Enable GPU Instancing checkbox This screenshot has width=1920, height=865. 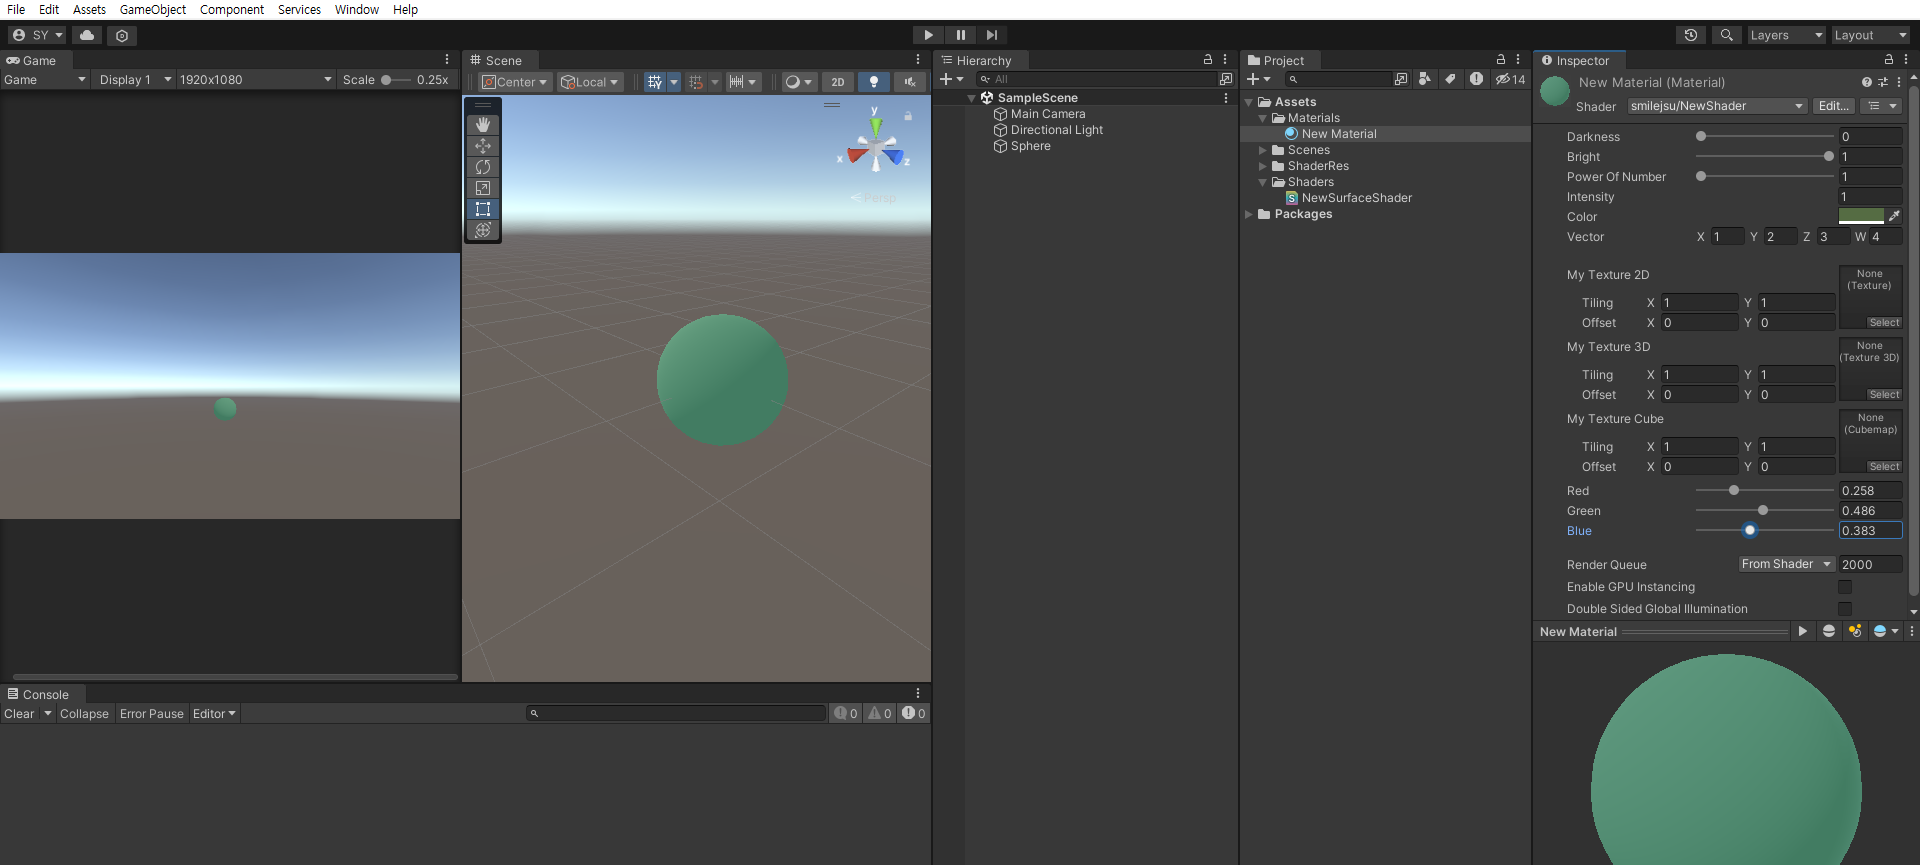pos(1845,587)
